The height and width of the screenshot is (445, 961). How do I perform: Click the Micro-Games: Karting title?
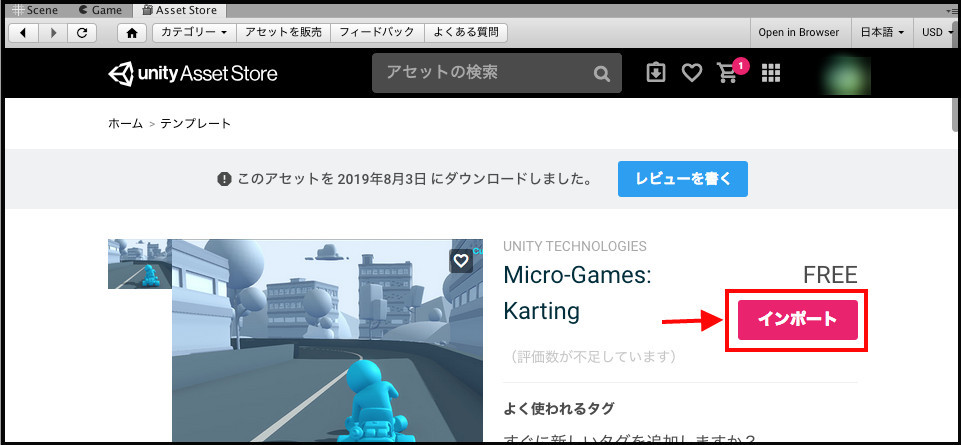point(577,293)
